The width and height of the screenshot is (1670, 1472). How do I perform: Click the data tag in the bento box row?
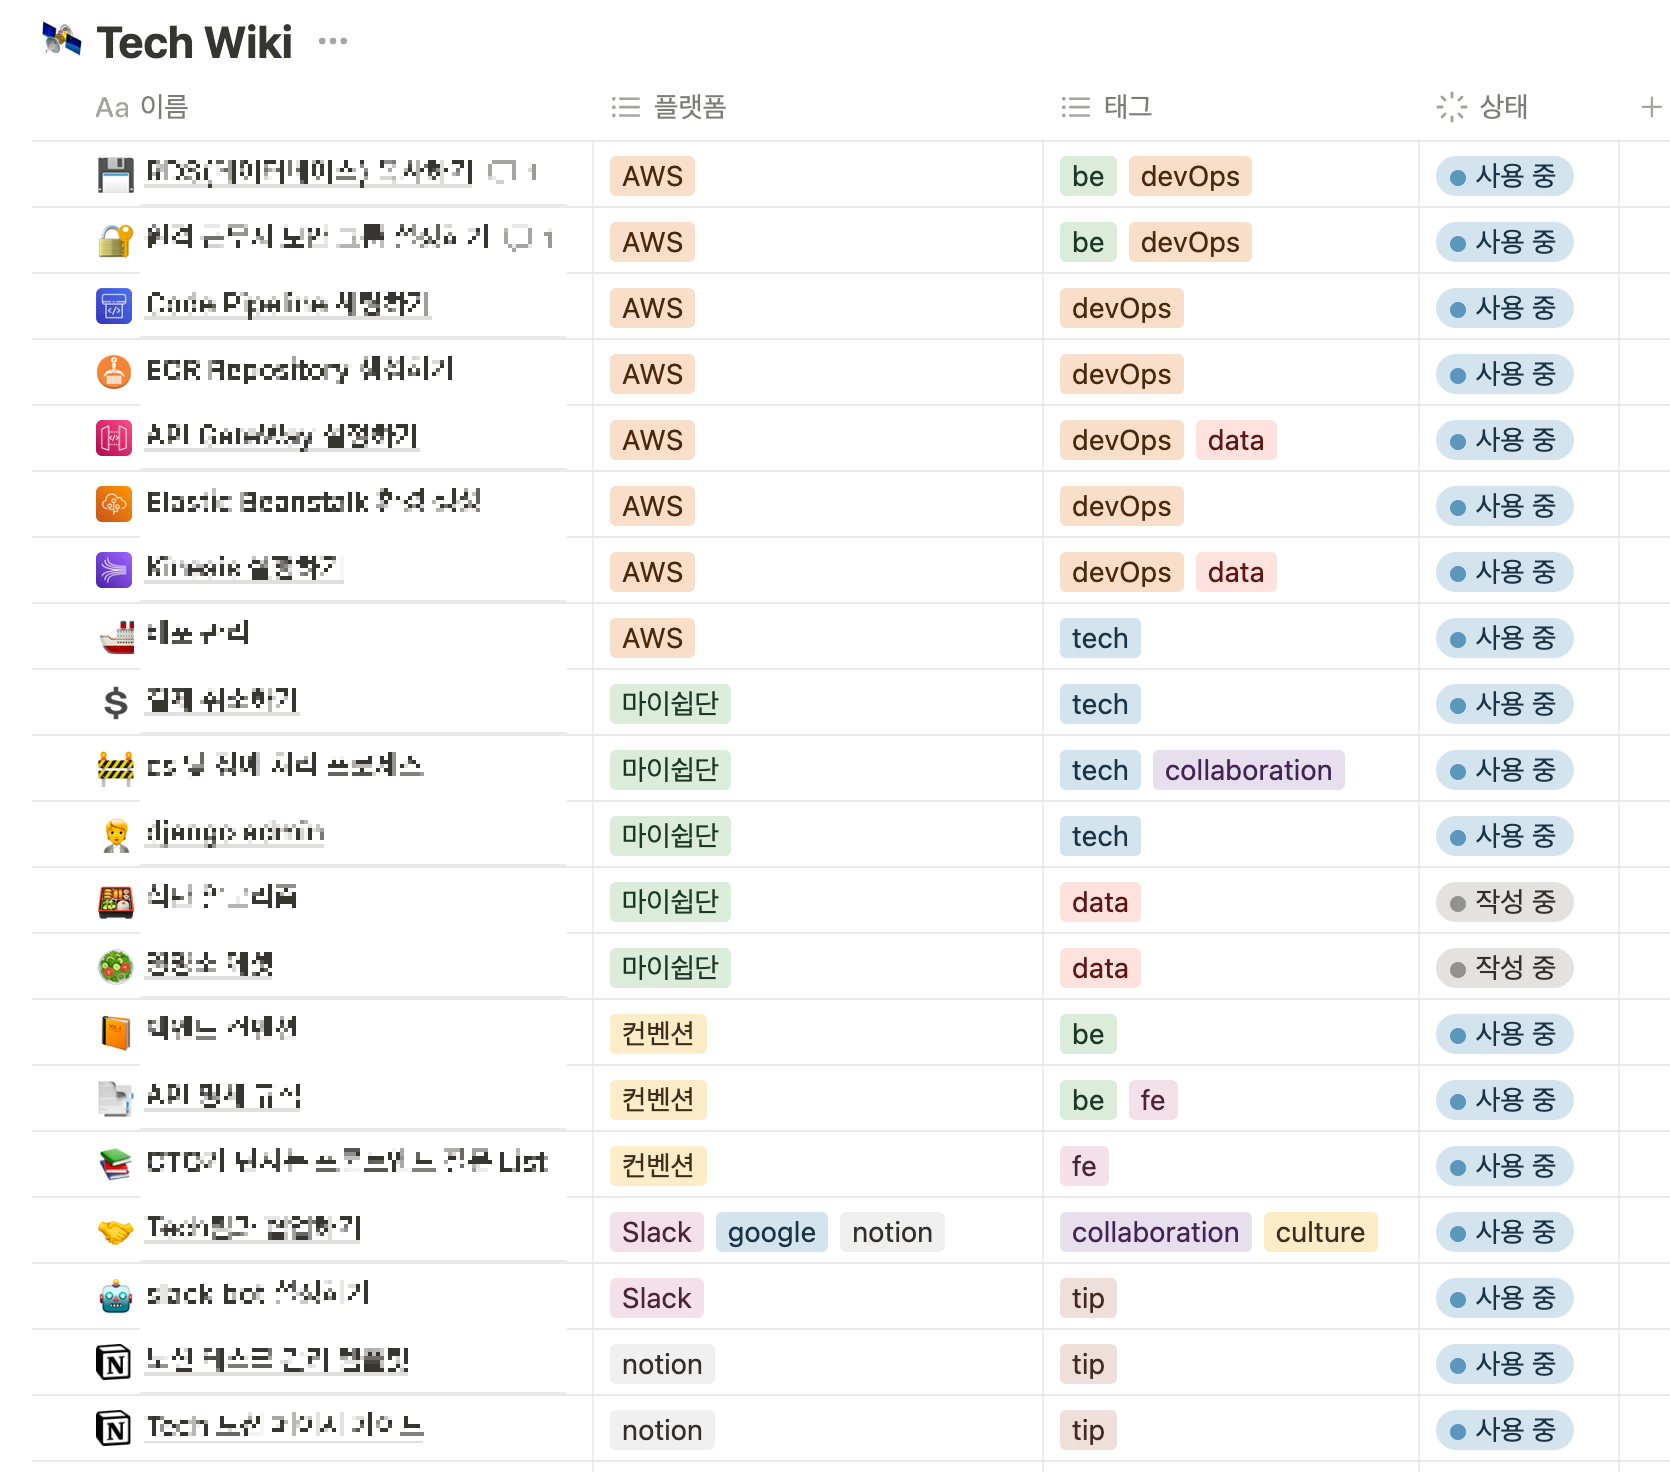(x=1100, y=902)
